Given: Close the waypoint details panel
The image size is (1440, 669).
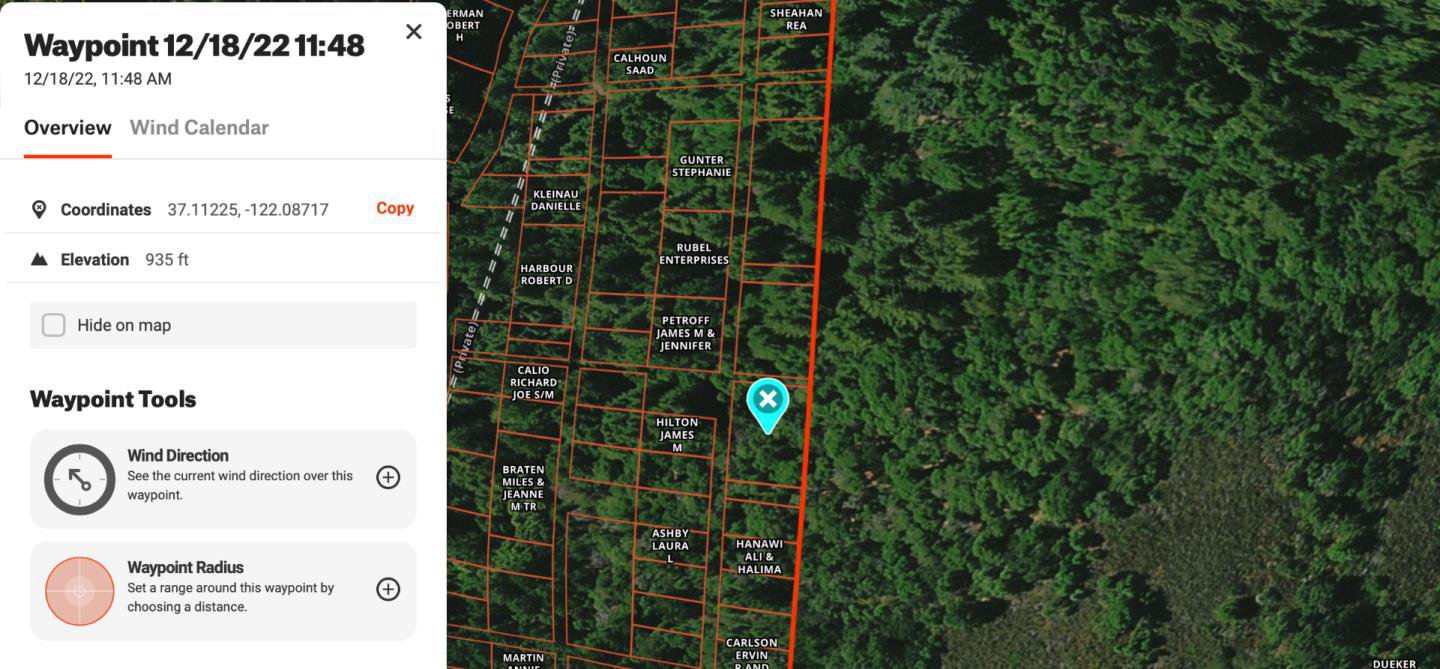Looking at the screenshot, I should pyautogui.click(x=413, y=32).
